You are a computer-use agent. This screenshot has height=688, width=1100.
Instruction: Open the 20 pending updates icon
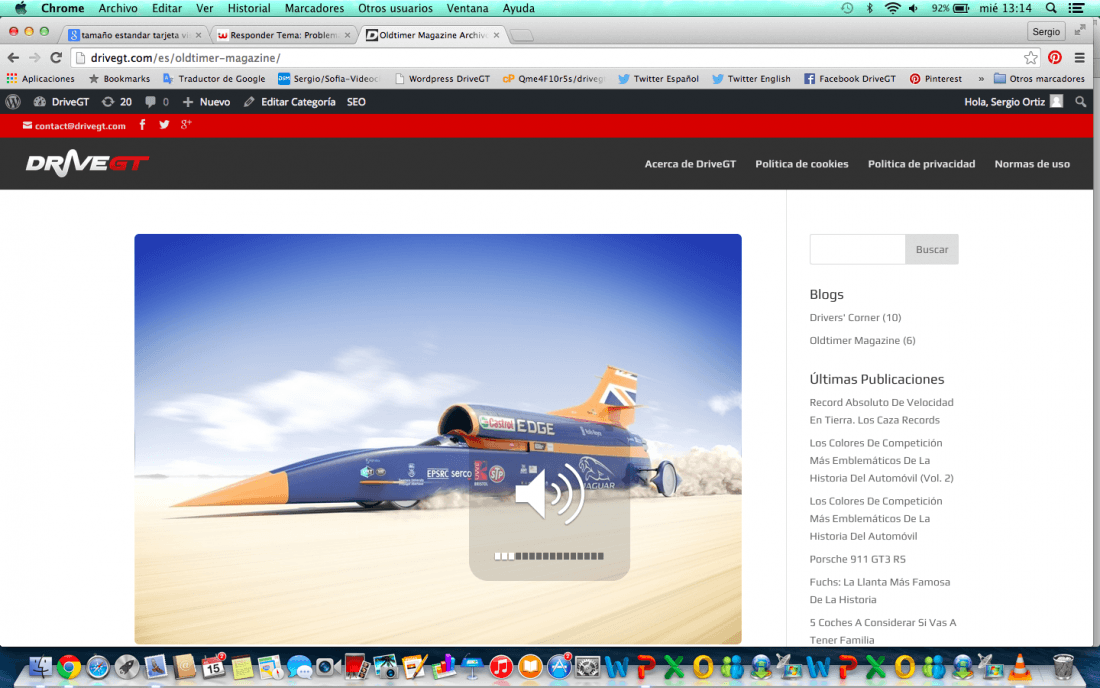coord(116,102)
